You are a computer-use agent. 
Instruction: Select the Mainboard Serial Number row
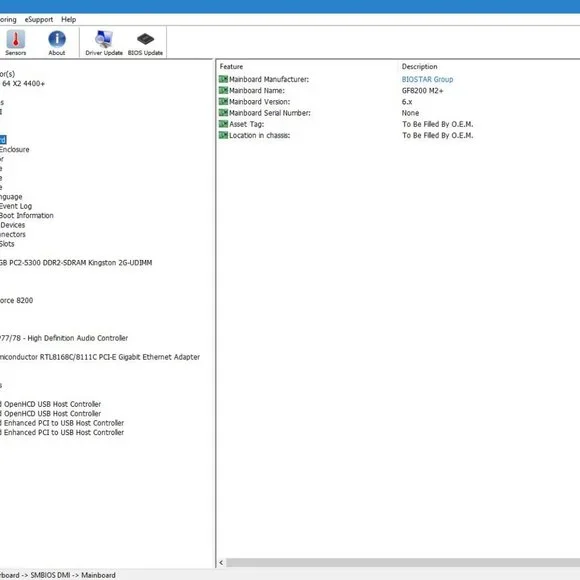tap(398, 113)
